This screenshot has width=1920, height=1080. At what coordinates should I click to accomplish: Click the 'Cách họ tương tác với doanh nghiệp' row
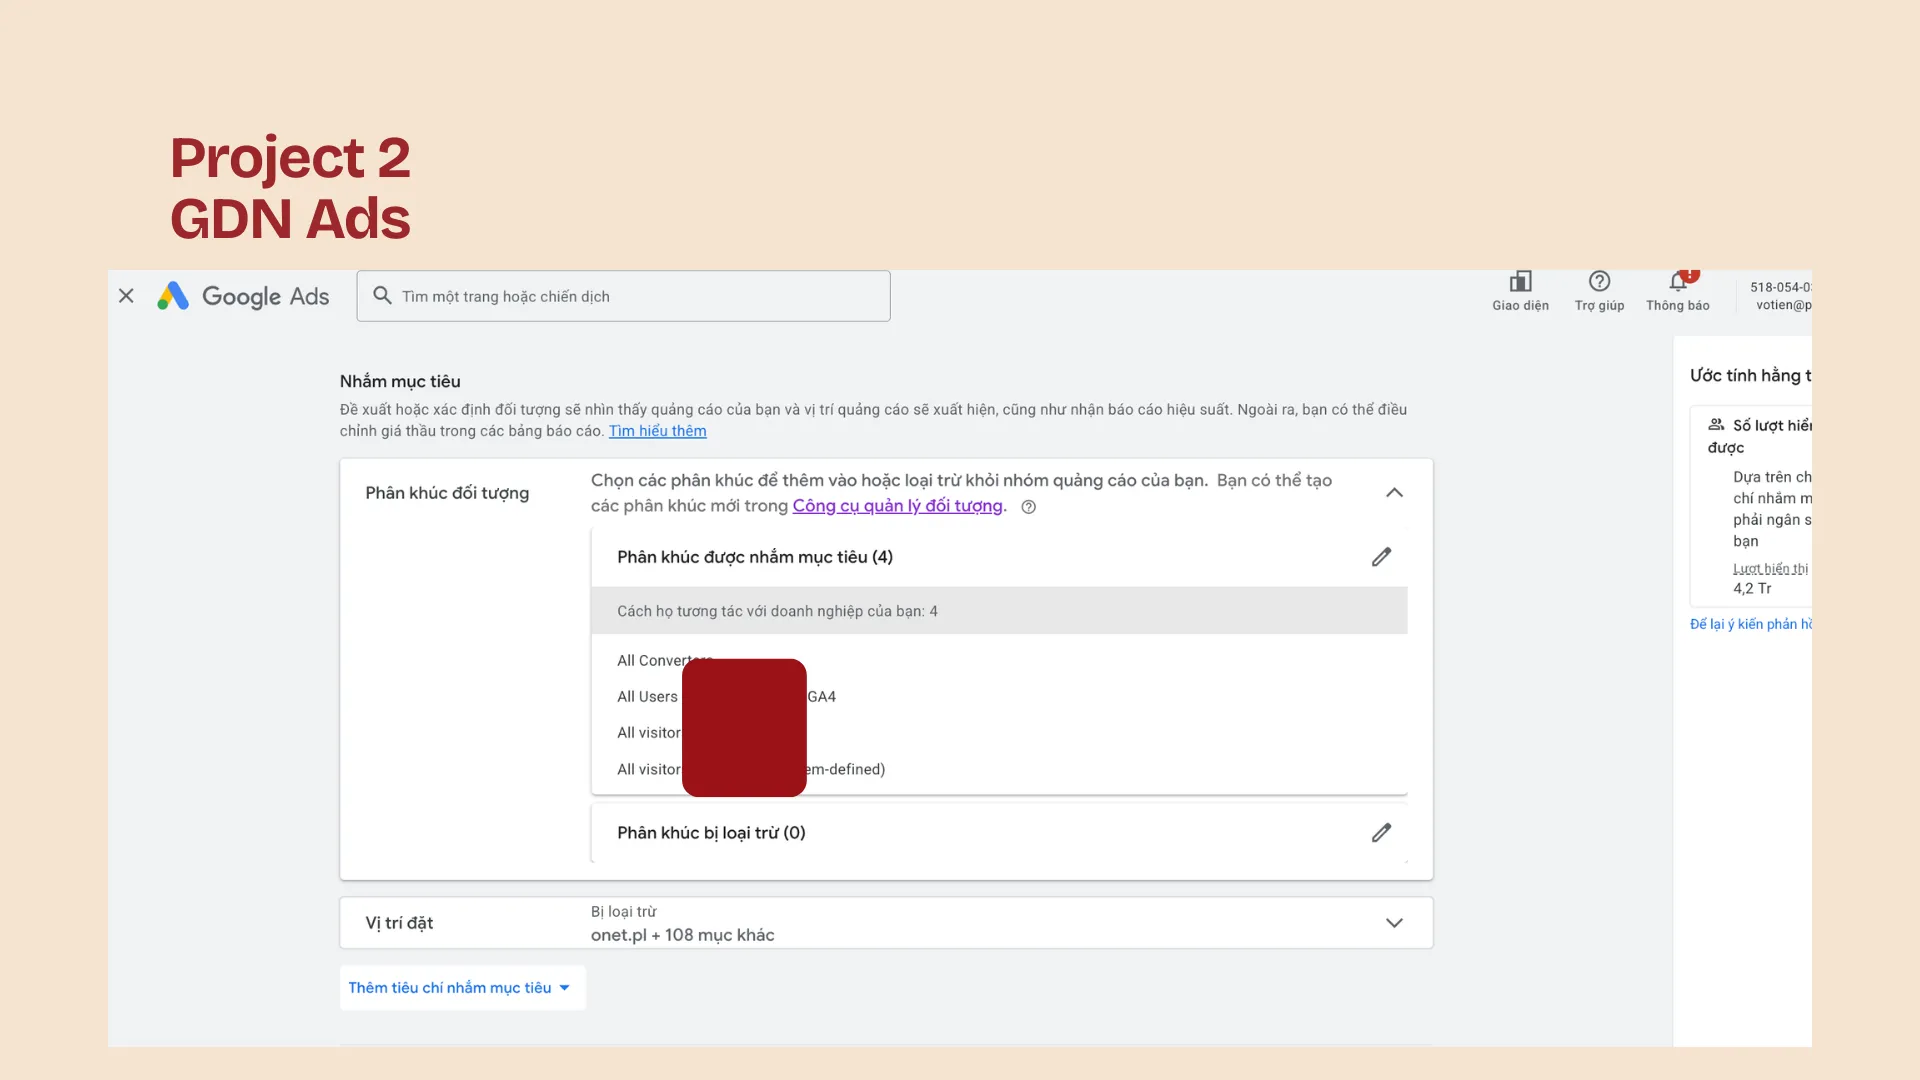click(x=999, y=611)
